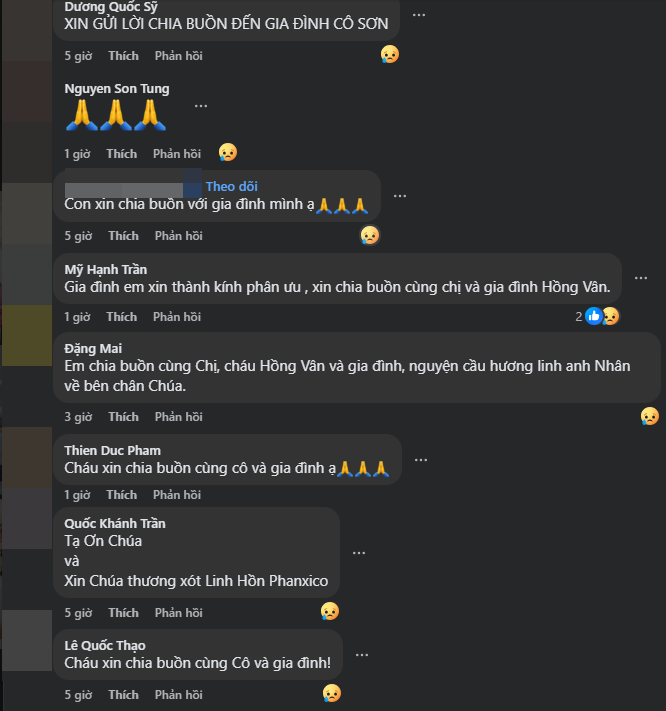Screen dimensions: 666x711
Task: View sad reaction on Đặng Mai's comment
Action: point(649,416)
